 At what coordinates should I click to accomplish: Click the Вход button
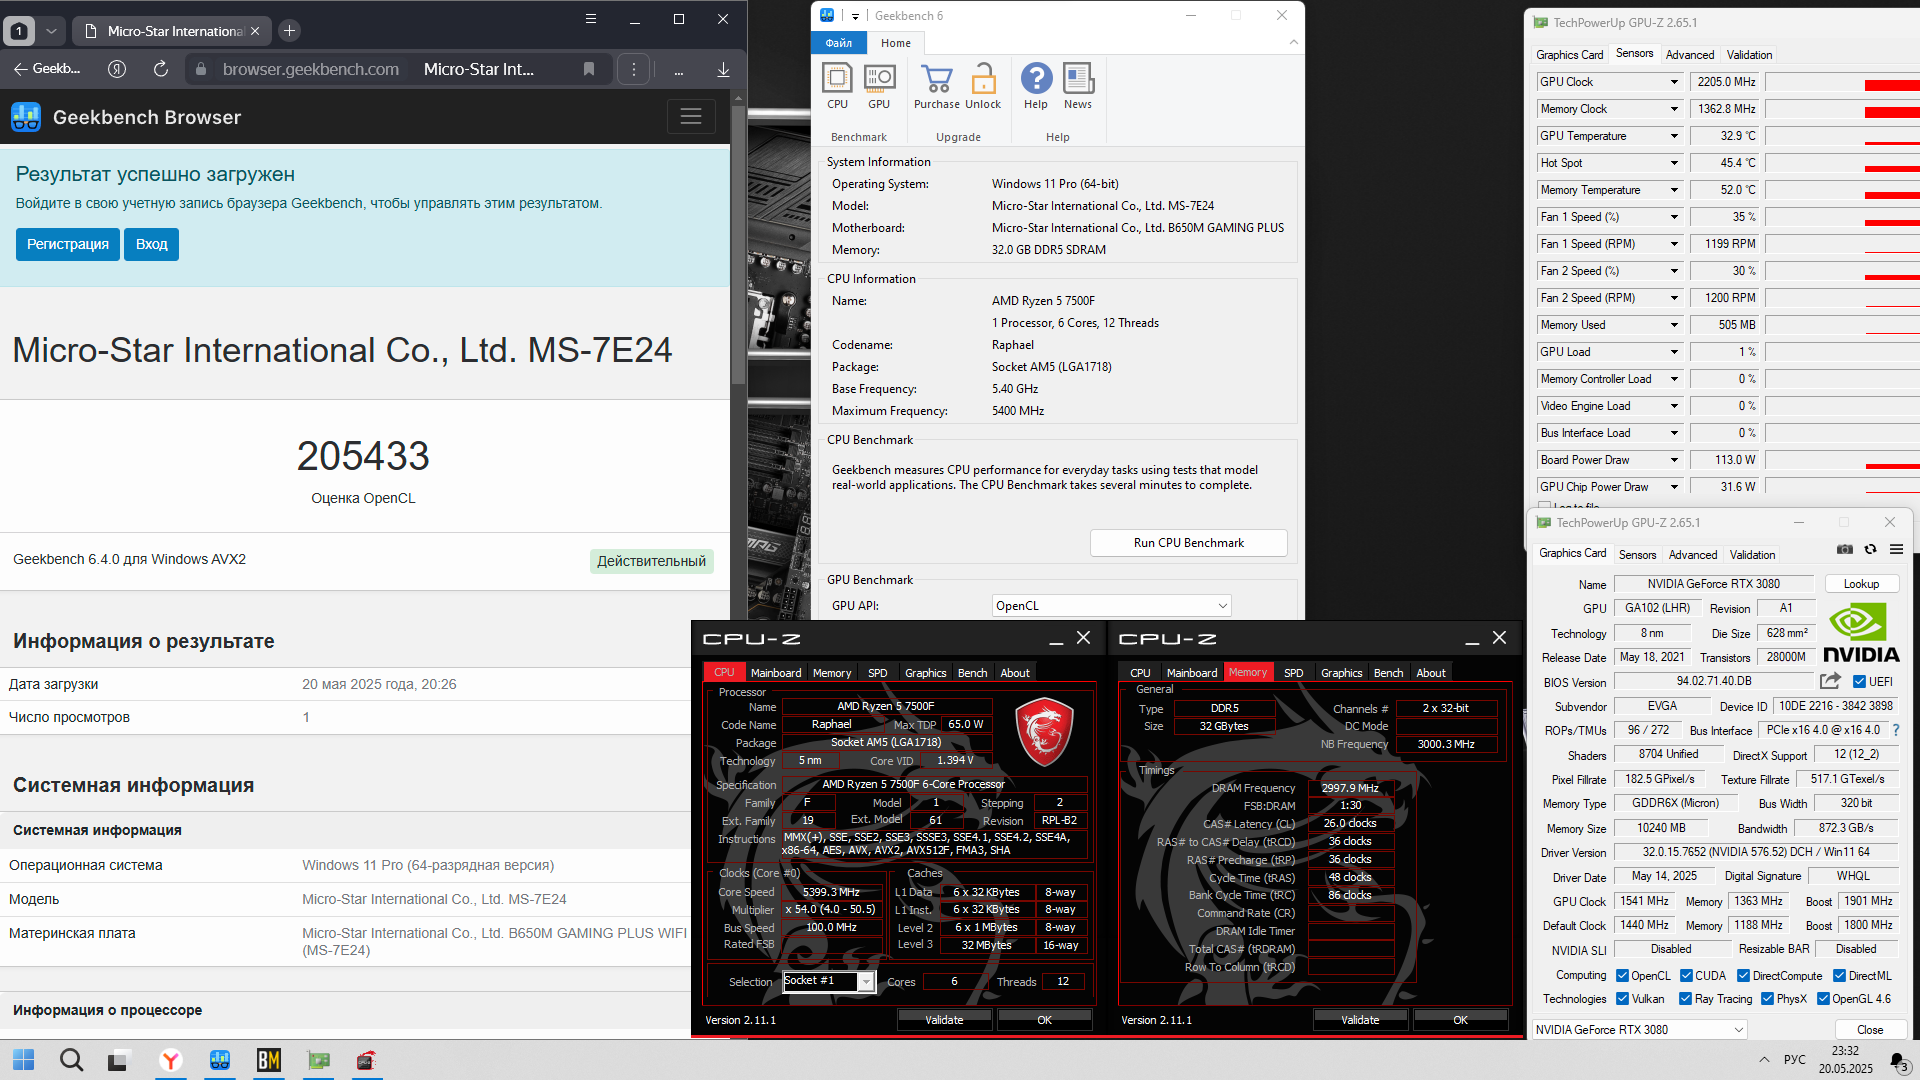pos(151,244)
